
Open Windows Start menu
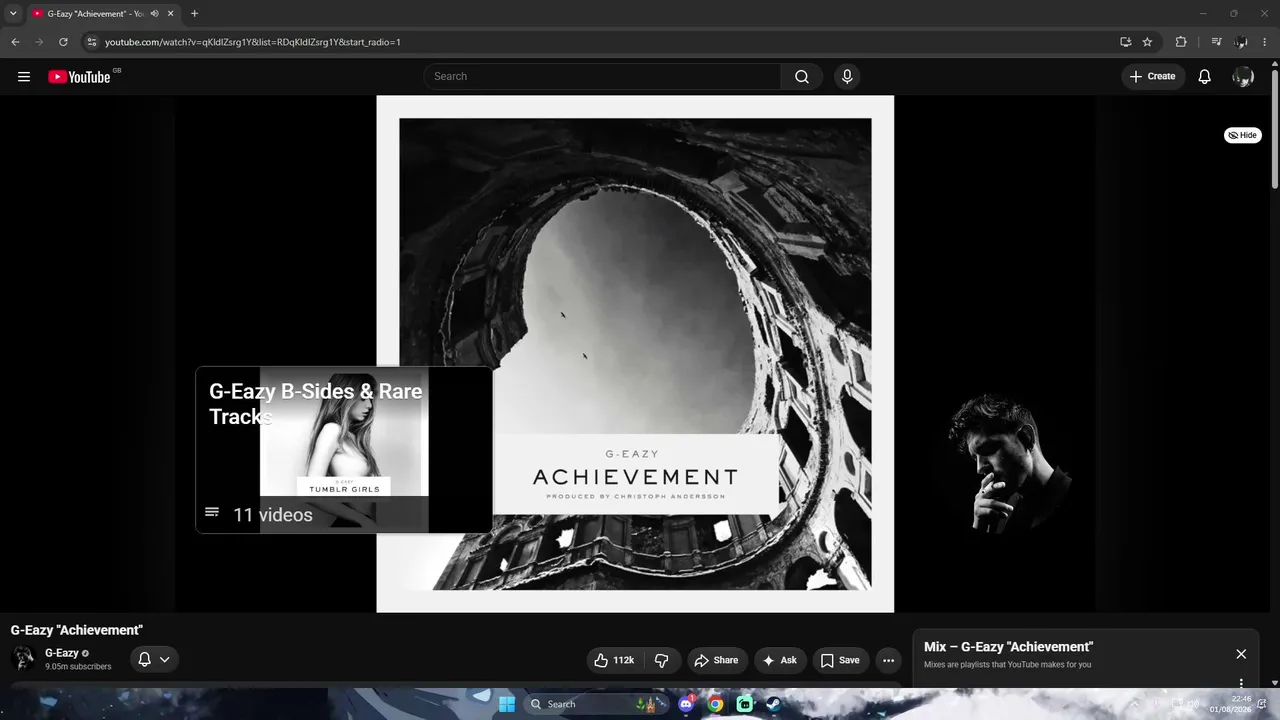(506, 704)
